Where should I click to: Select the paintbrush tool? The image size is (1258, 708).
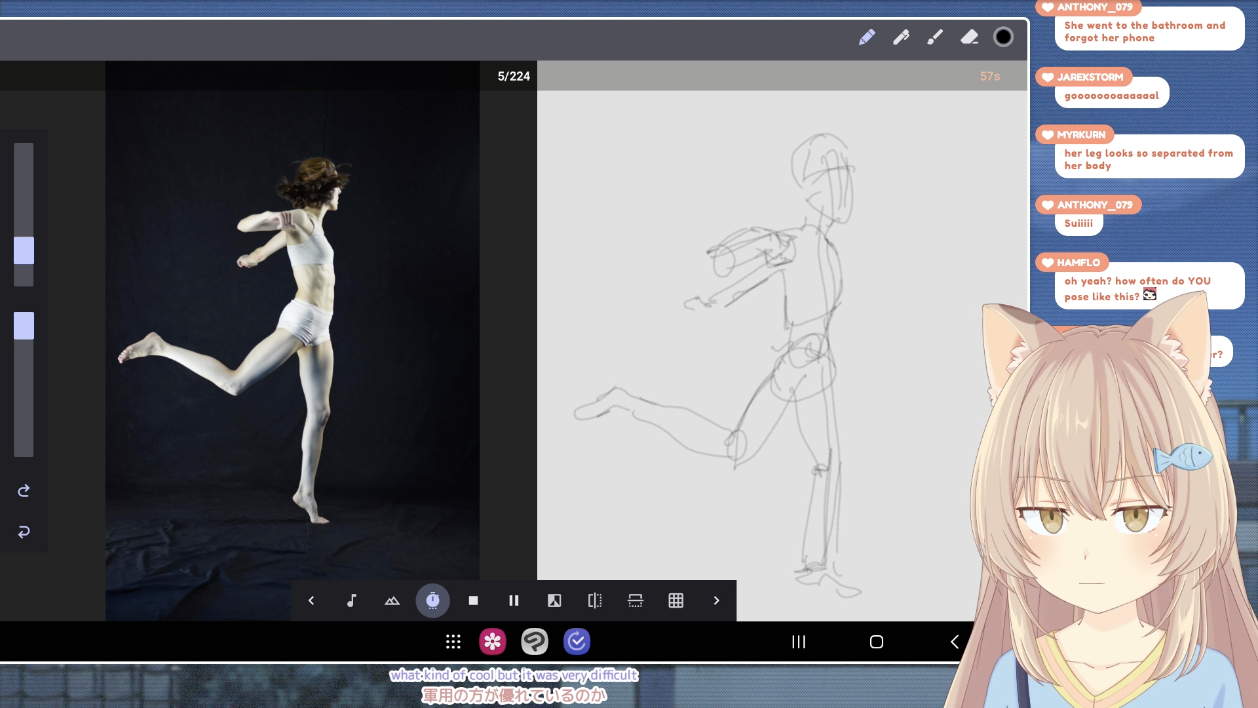click(935, 37)
